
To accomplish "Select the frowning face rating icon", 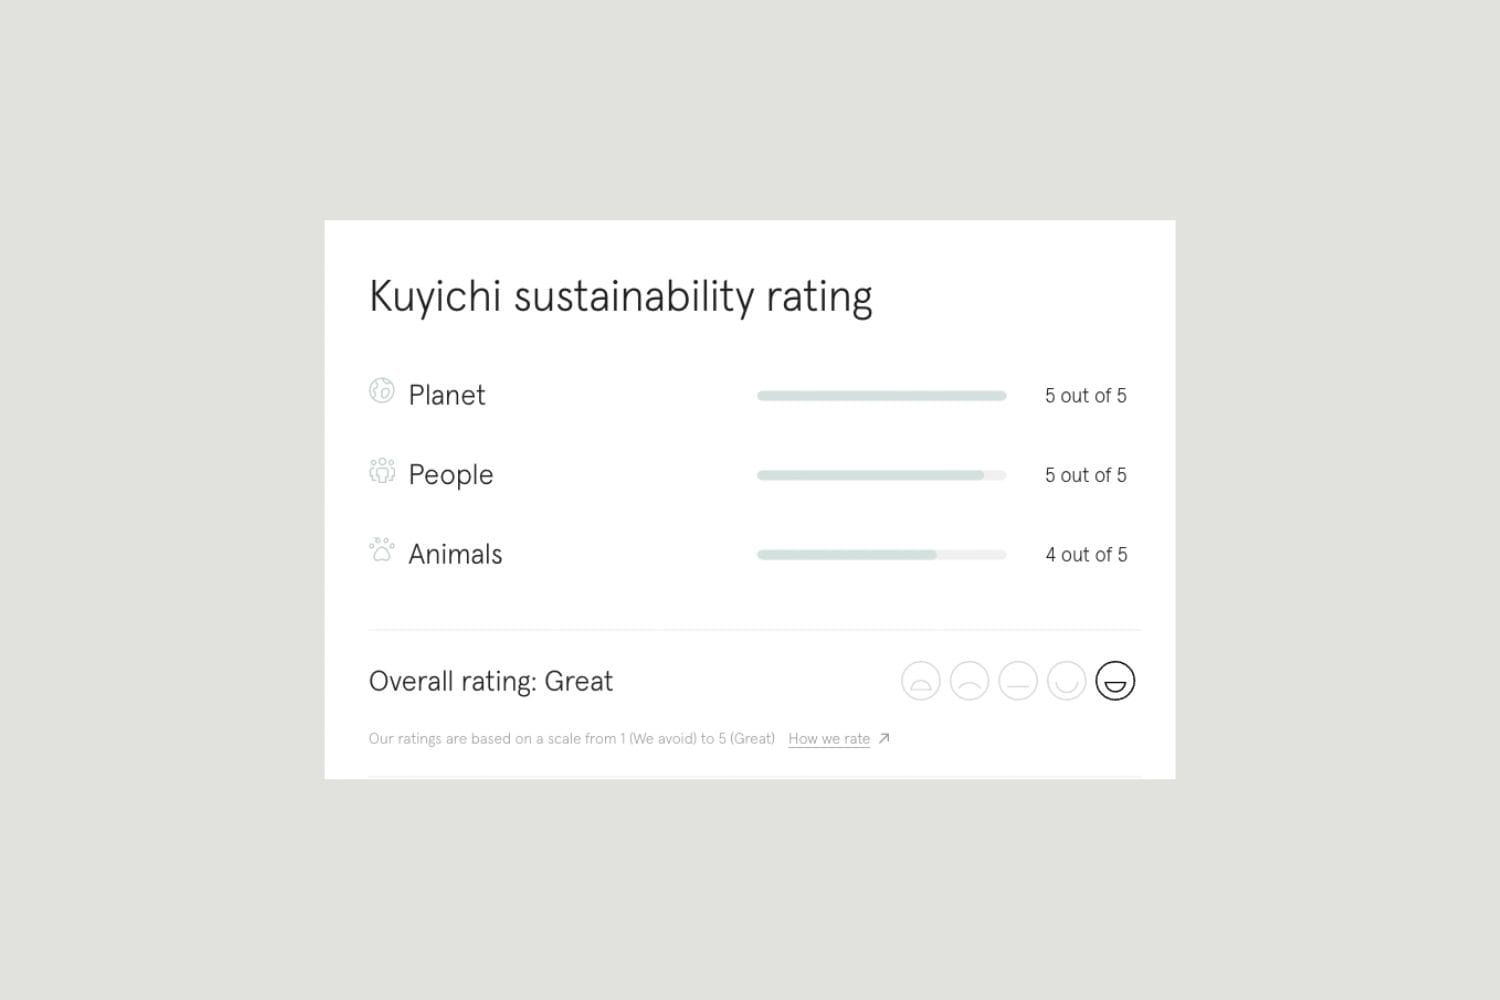I will coord(969,681).
